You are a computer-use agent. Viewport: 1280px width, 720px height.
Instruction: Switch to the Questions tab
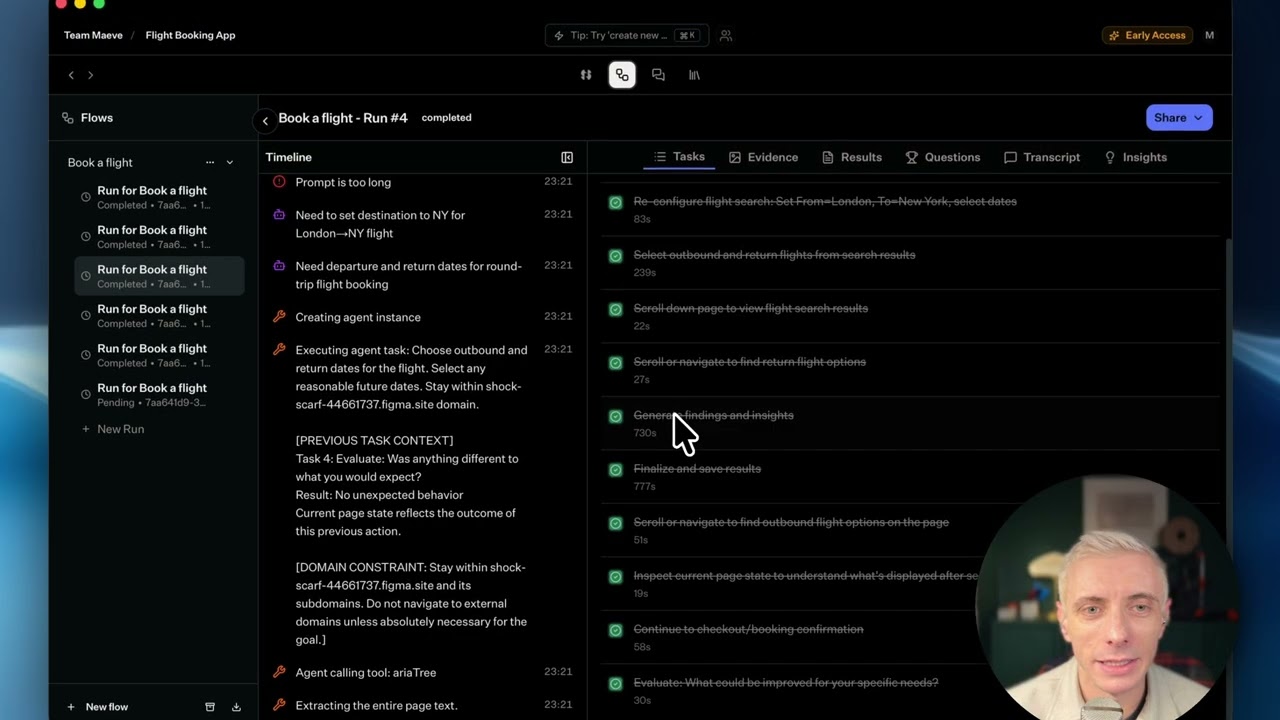tap(943, 157)
